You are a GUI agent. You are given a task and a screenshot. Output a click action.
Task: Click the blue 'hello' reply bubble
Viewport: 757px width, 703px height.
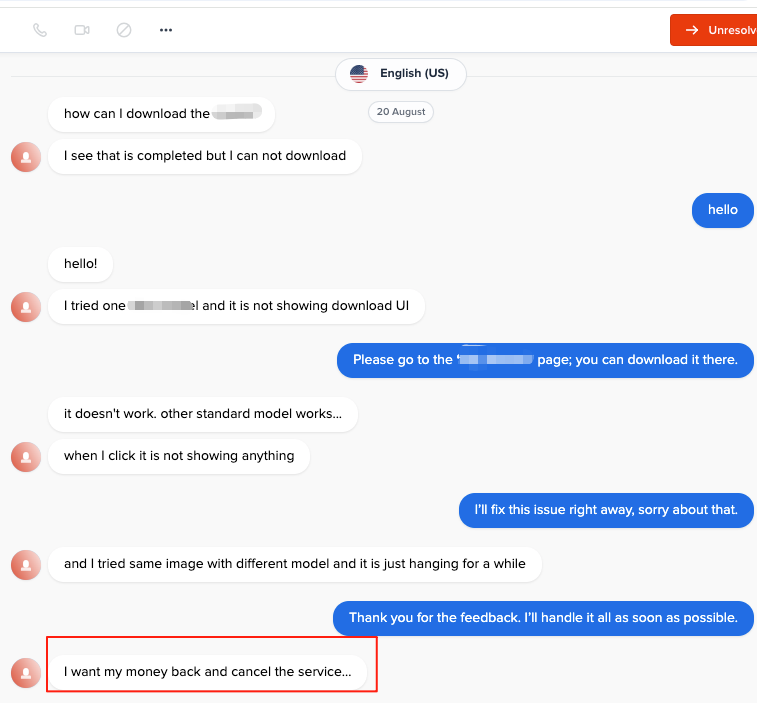pos(723,210)
